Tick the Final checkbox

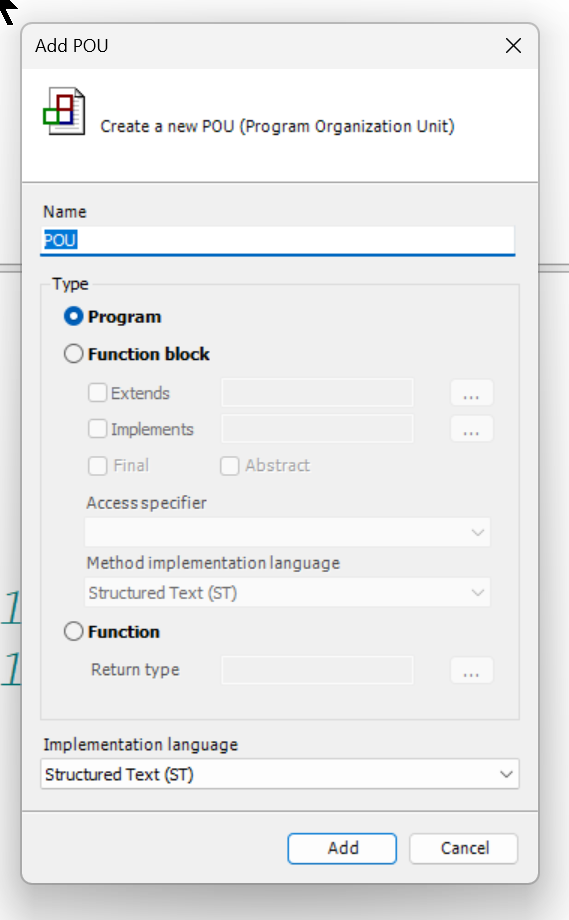point(97,466)
